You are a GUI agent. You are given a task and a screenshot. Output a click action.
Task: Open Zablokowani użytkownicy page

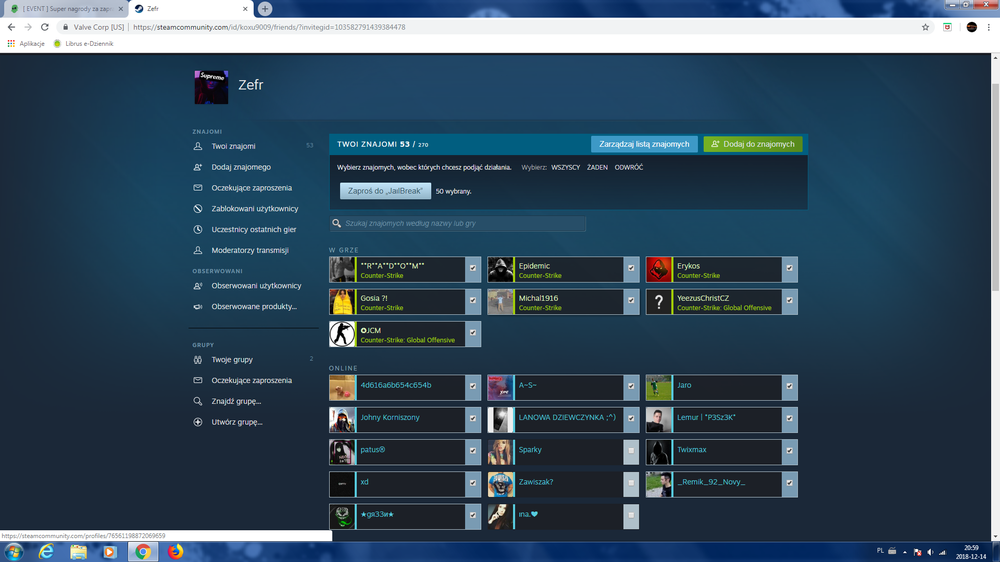[x=254, y=209]
